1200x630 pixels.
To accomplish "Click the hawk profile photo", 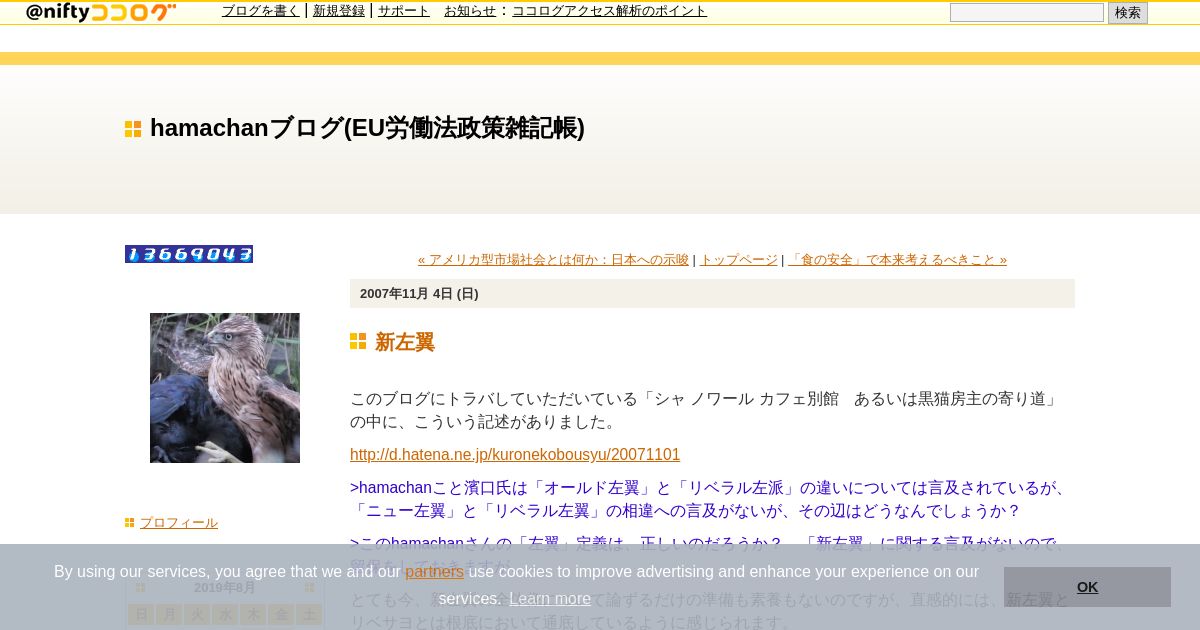I will (x=225, y=388).
